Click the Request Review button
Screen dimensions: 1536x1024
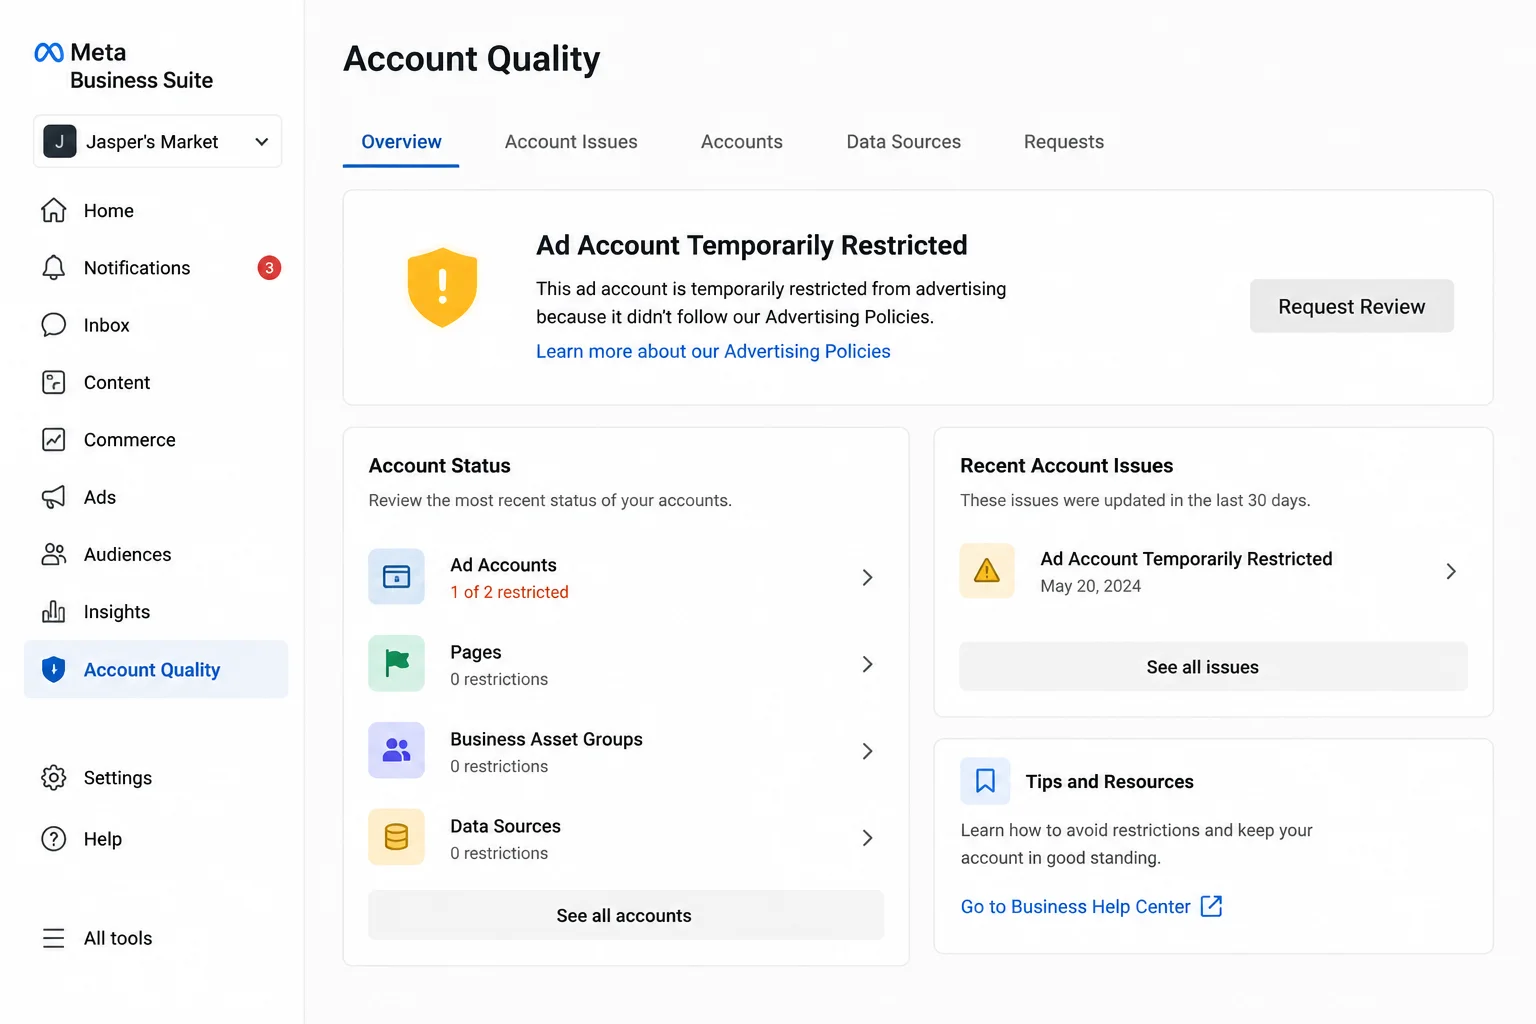[1352, 306]
